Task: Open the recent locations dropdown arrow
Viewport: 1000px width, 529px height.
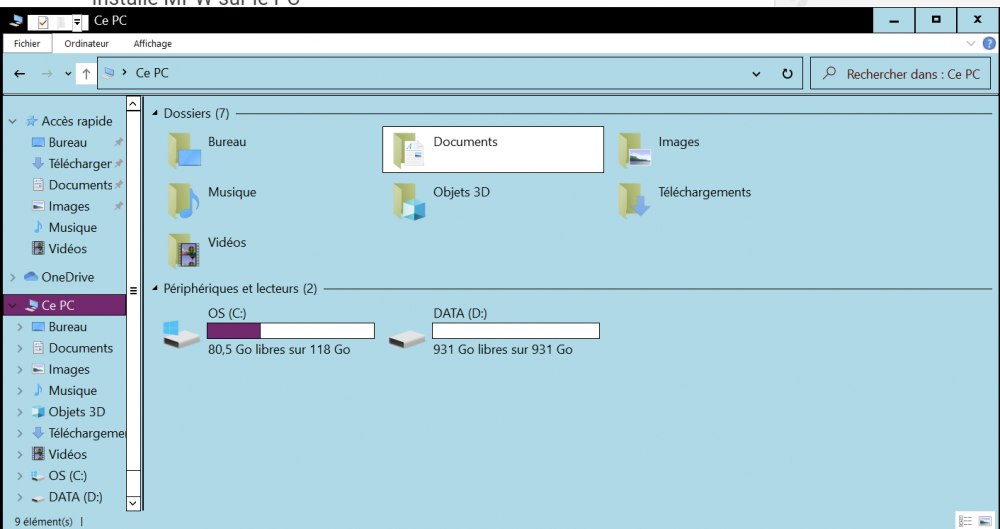Action: [68, 74]
